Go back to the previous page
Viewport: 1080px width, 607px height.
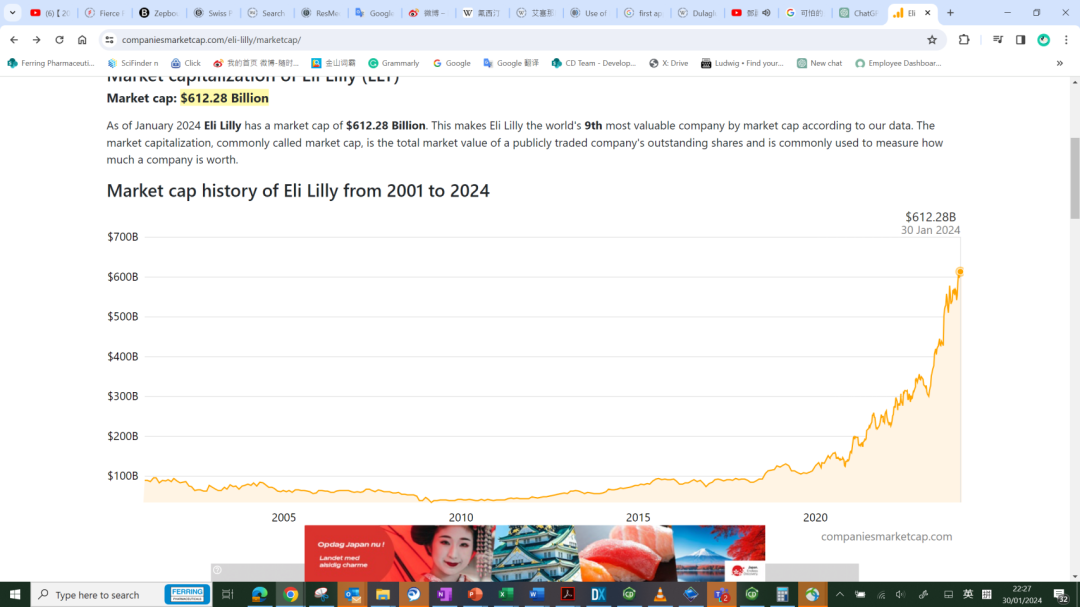click(14, 40)
